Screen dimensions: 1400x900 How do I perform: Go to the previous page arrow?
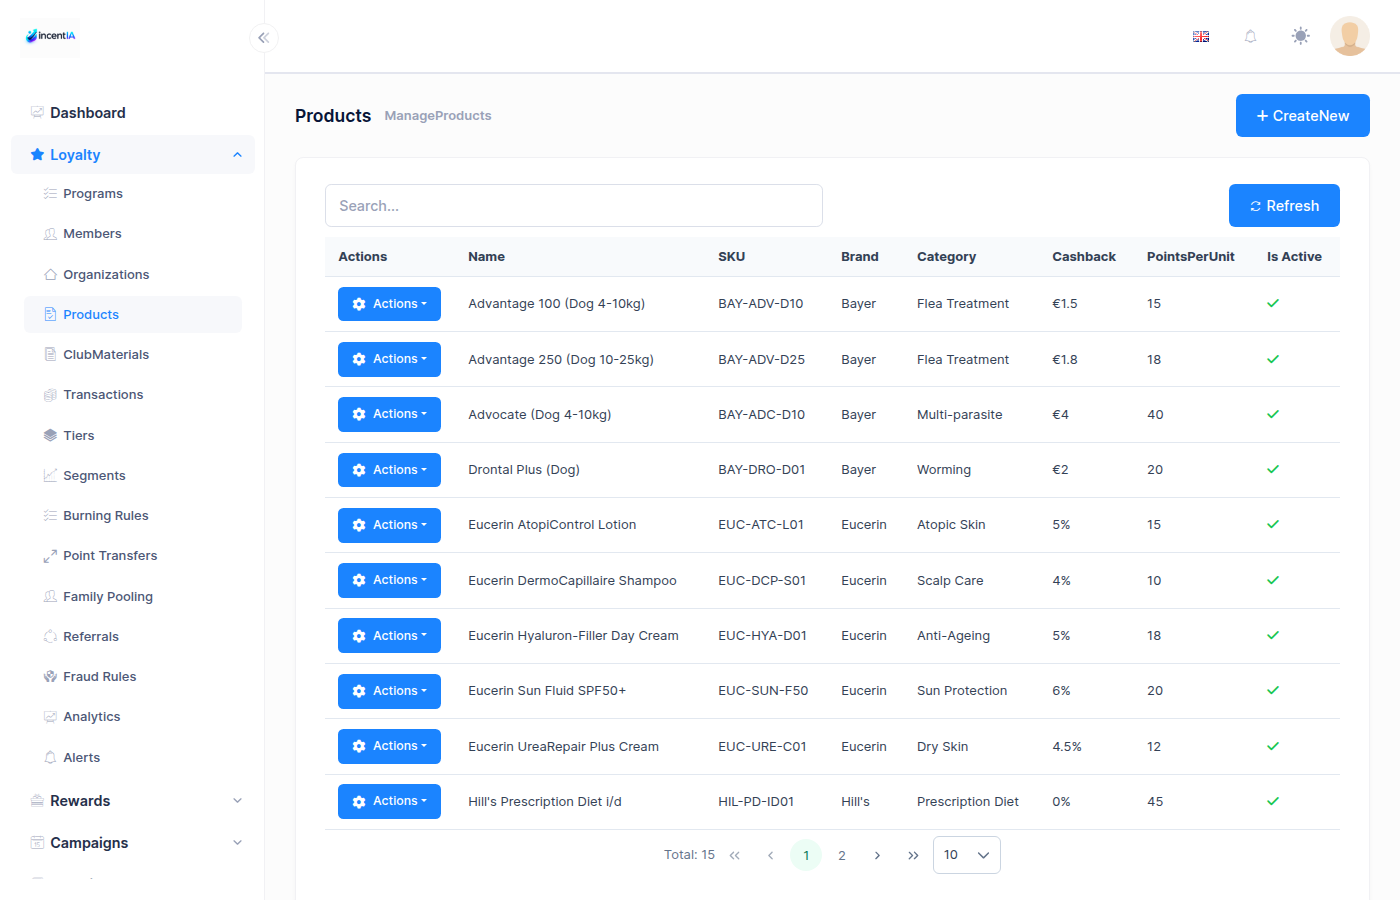click(770, 856)
